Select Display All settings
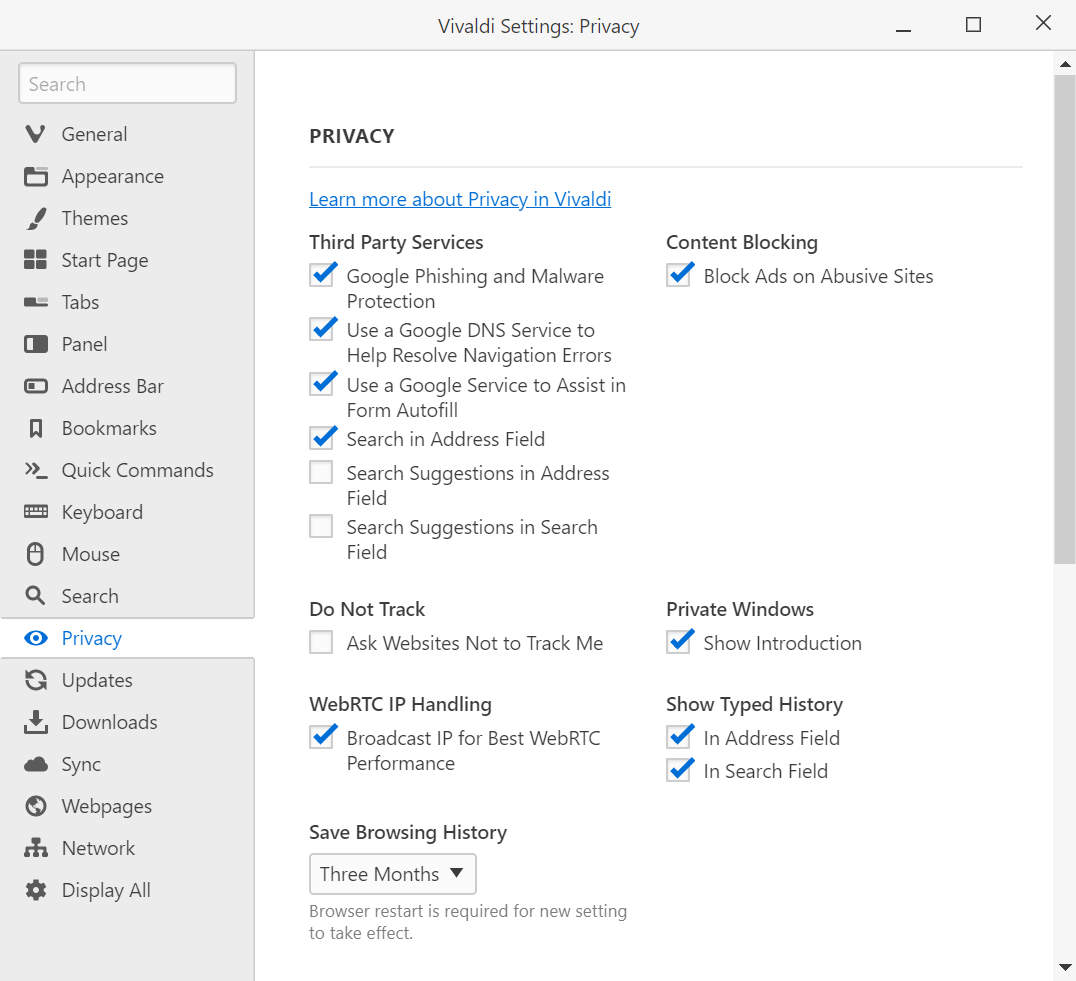The image size is (1076, 981). tap(128, 890)
